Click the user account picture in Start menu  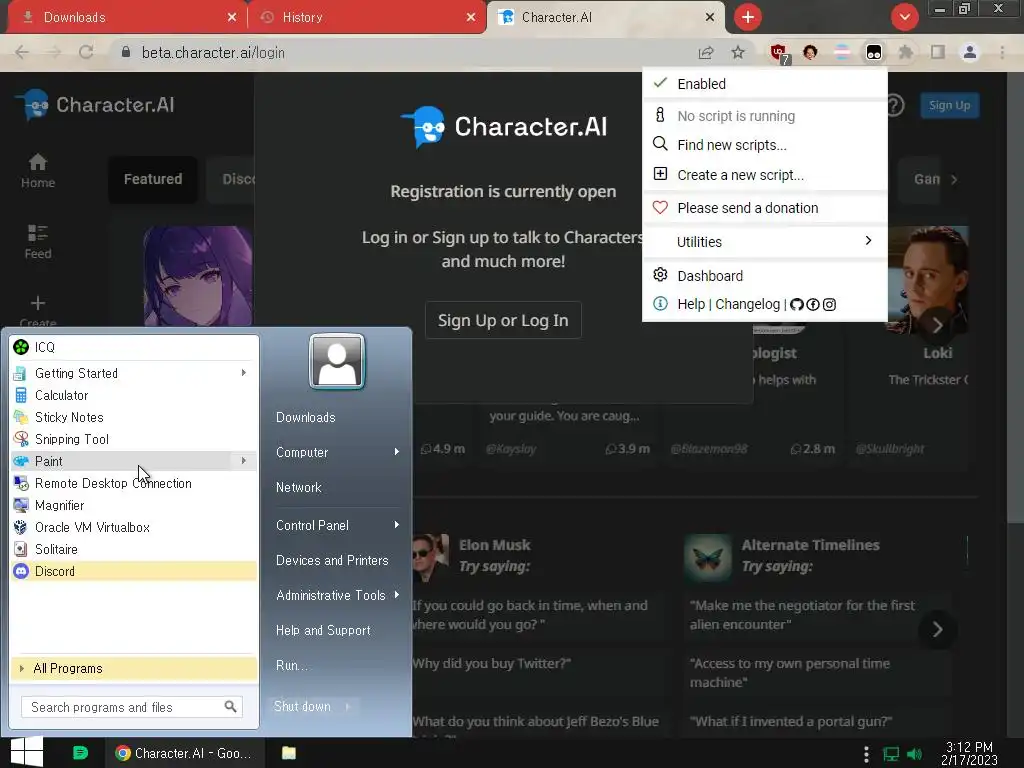[337, 361]
